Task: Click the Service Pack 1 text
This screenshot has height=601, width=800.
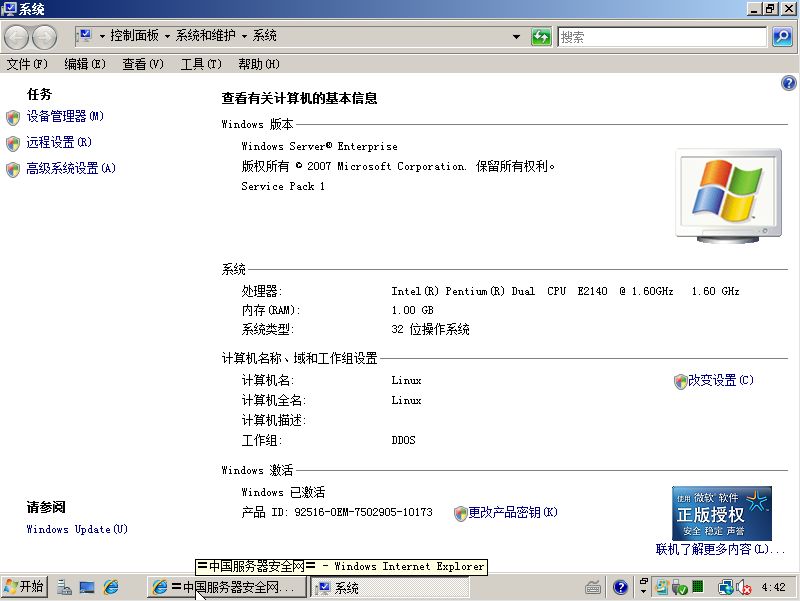Action: [x=283, y=186]
